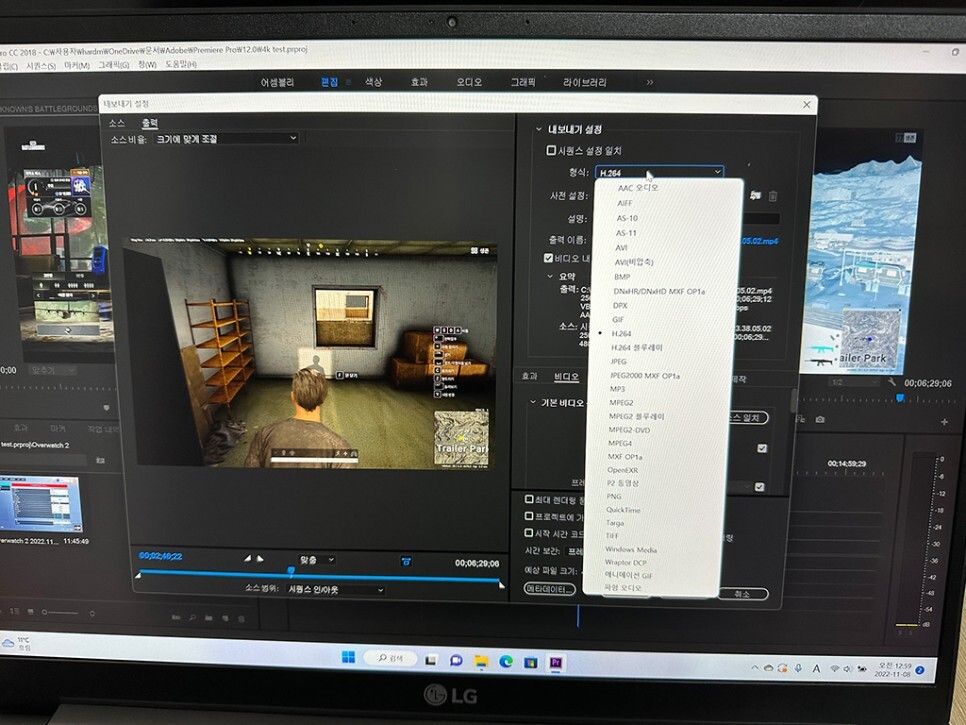Select QuickTime from format list

(623, 510)
